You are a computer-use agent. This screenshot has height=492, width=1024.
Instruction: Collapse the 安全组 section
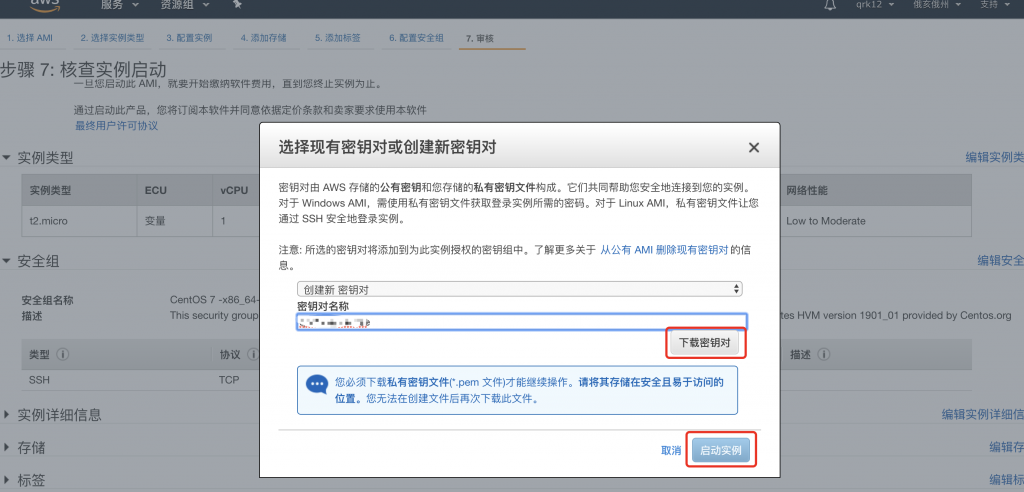7,261
